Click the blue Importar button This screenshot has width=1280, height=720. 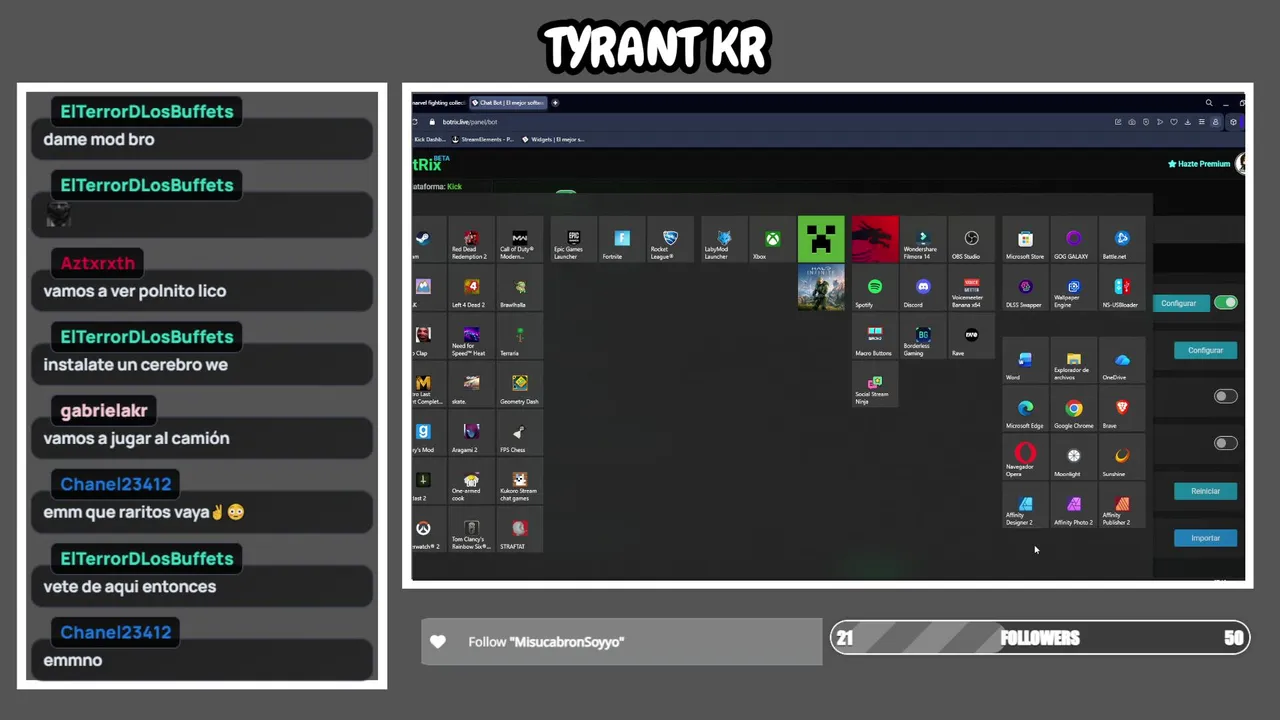1205,538
